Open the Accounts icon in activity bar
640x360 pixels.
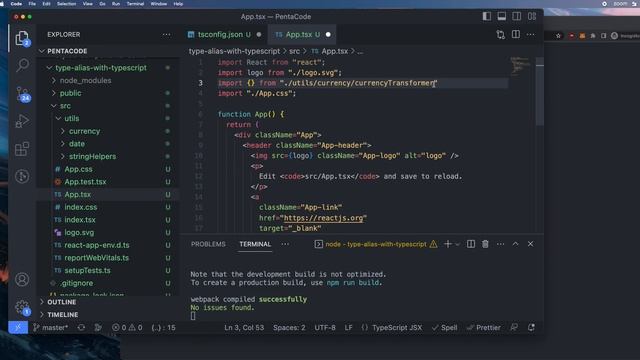[22, 279]
